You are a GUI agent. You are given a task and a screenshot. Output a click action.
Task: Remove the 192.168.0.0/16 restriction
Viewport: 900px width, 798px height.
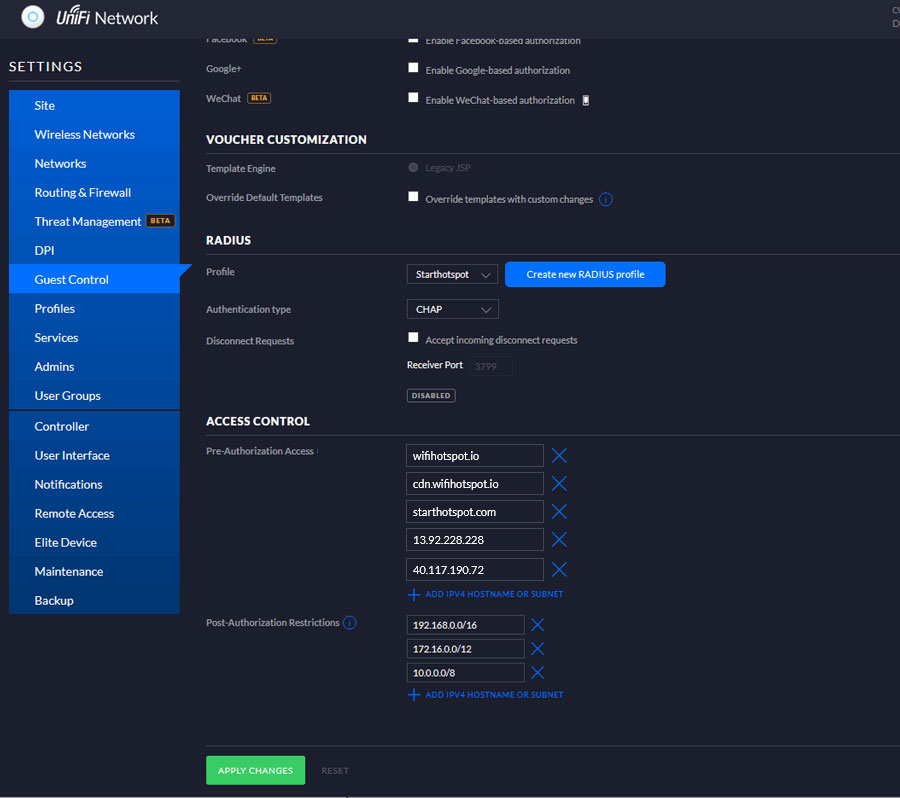pyautogui.click(x=537, y=625)
